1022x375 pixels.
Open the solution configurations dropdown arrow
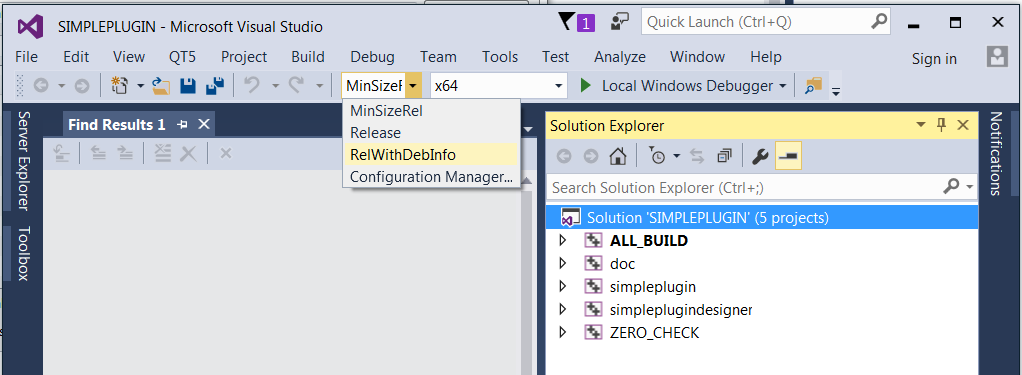point(413,85)
